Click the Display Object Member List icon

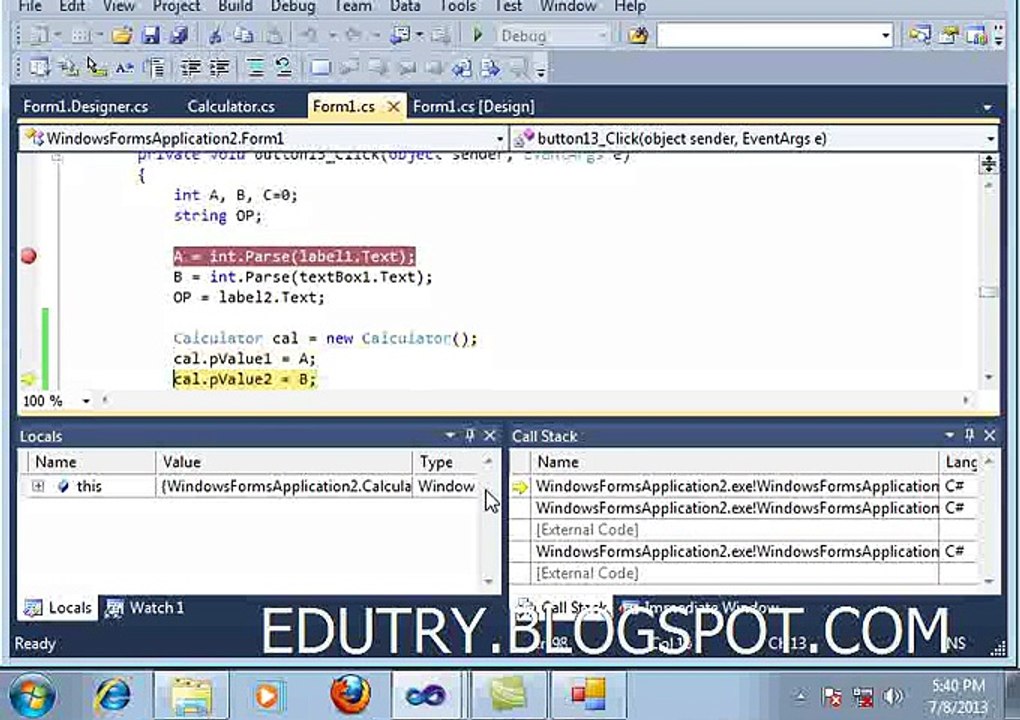(39, 67)
